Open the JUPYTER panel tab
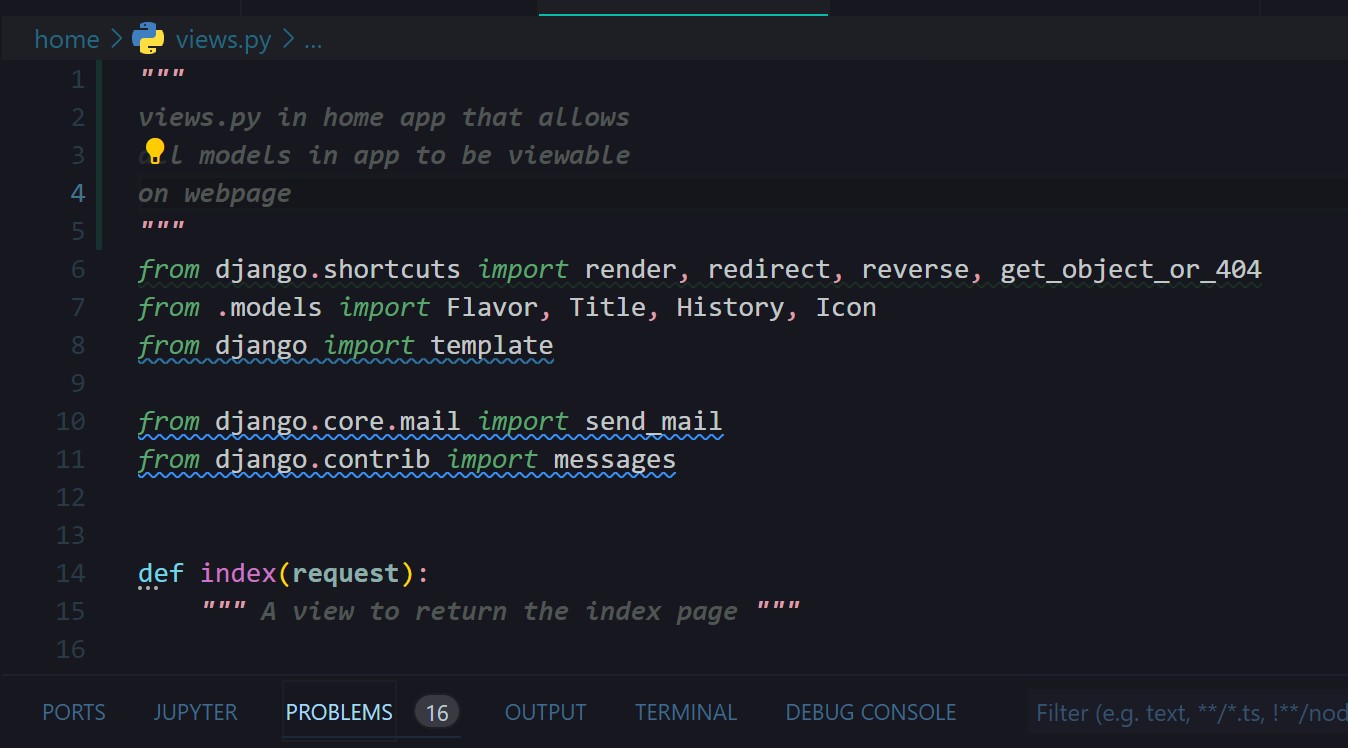This screenshot has height=748, width=1348. [x=195, y=712]
